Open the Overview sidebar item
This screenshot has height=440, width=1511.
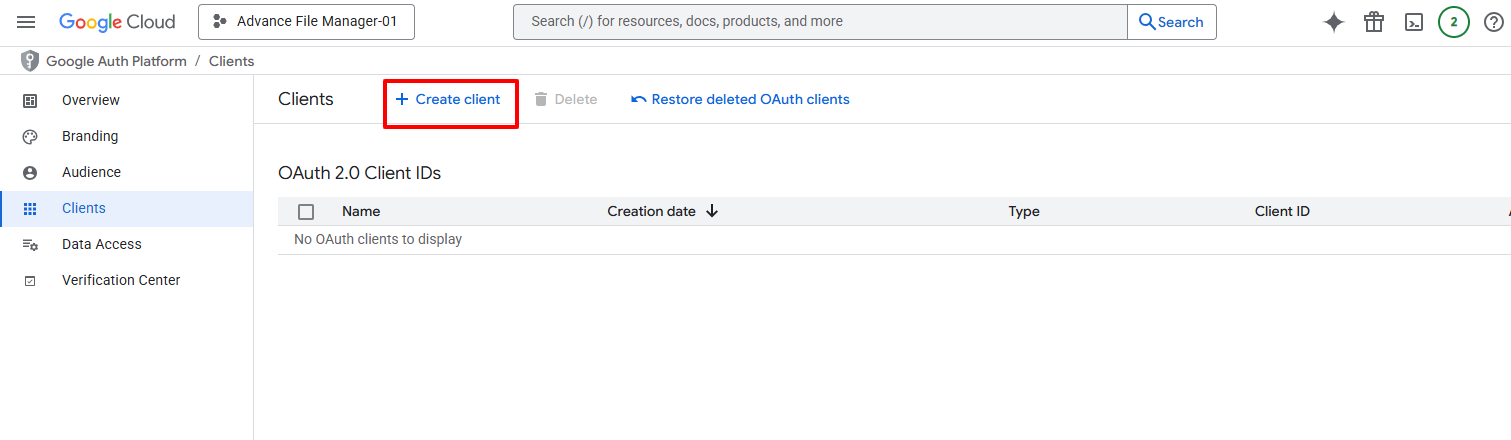coord(90,100)
